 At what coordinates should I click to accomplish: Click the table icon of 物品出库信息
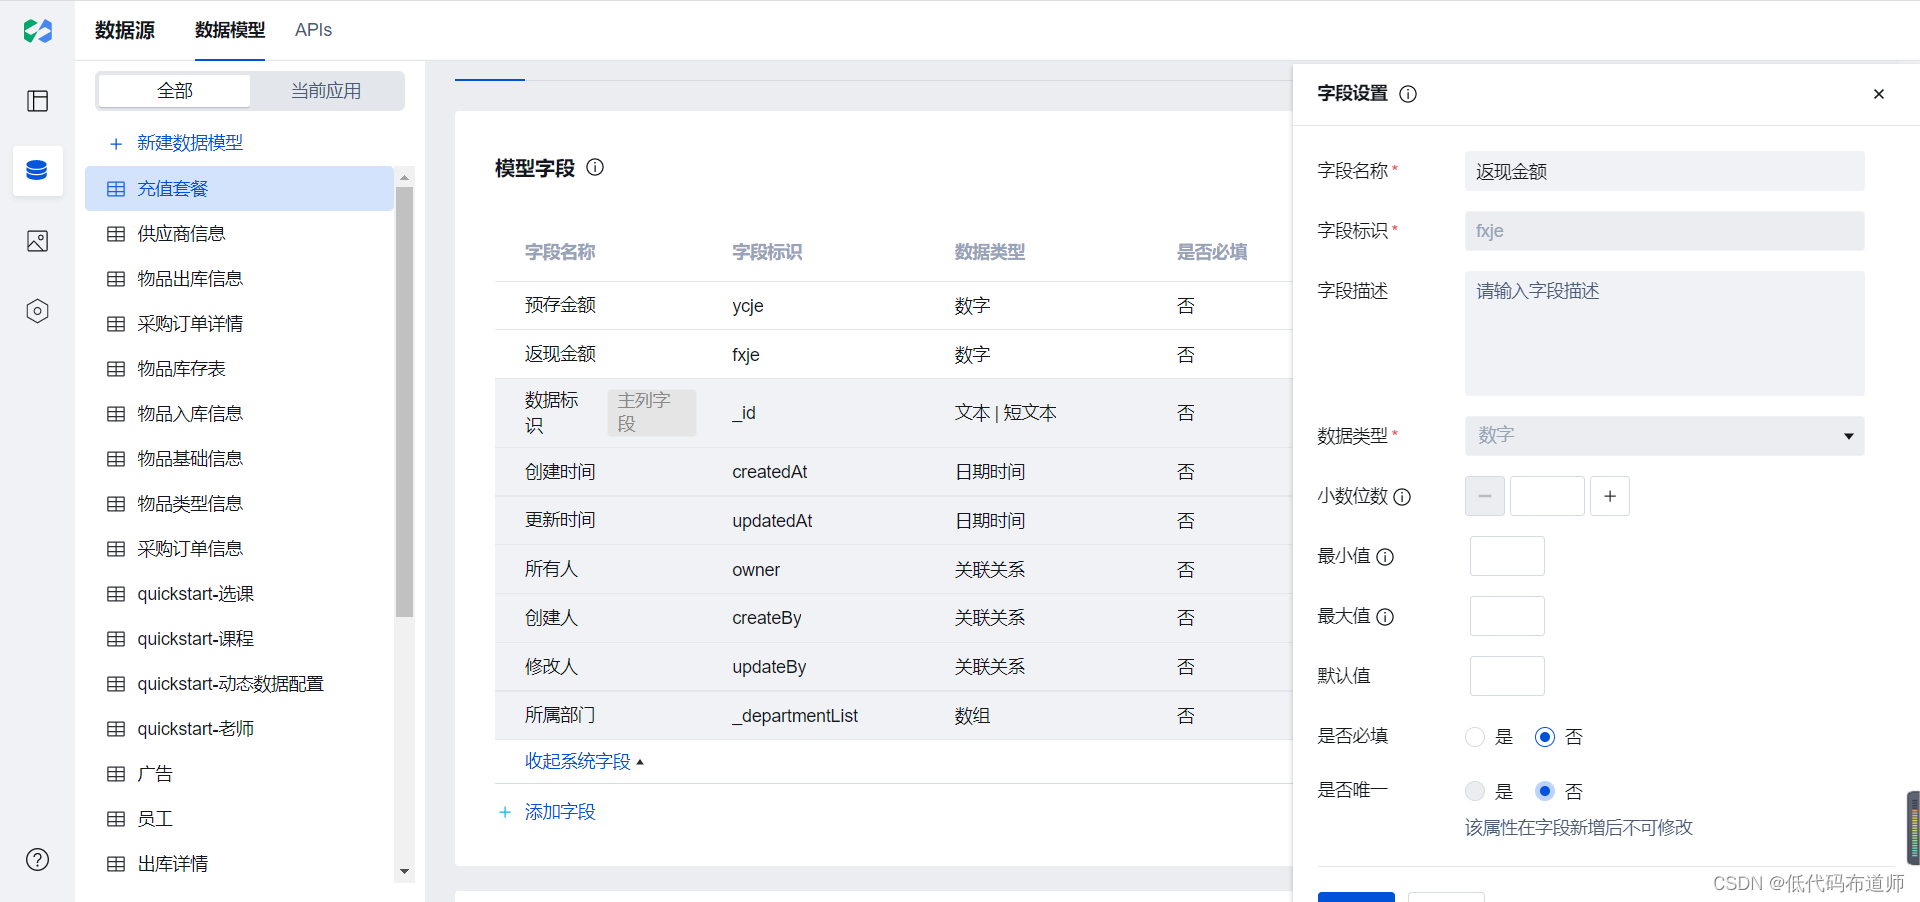(116, 279)
